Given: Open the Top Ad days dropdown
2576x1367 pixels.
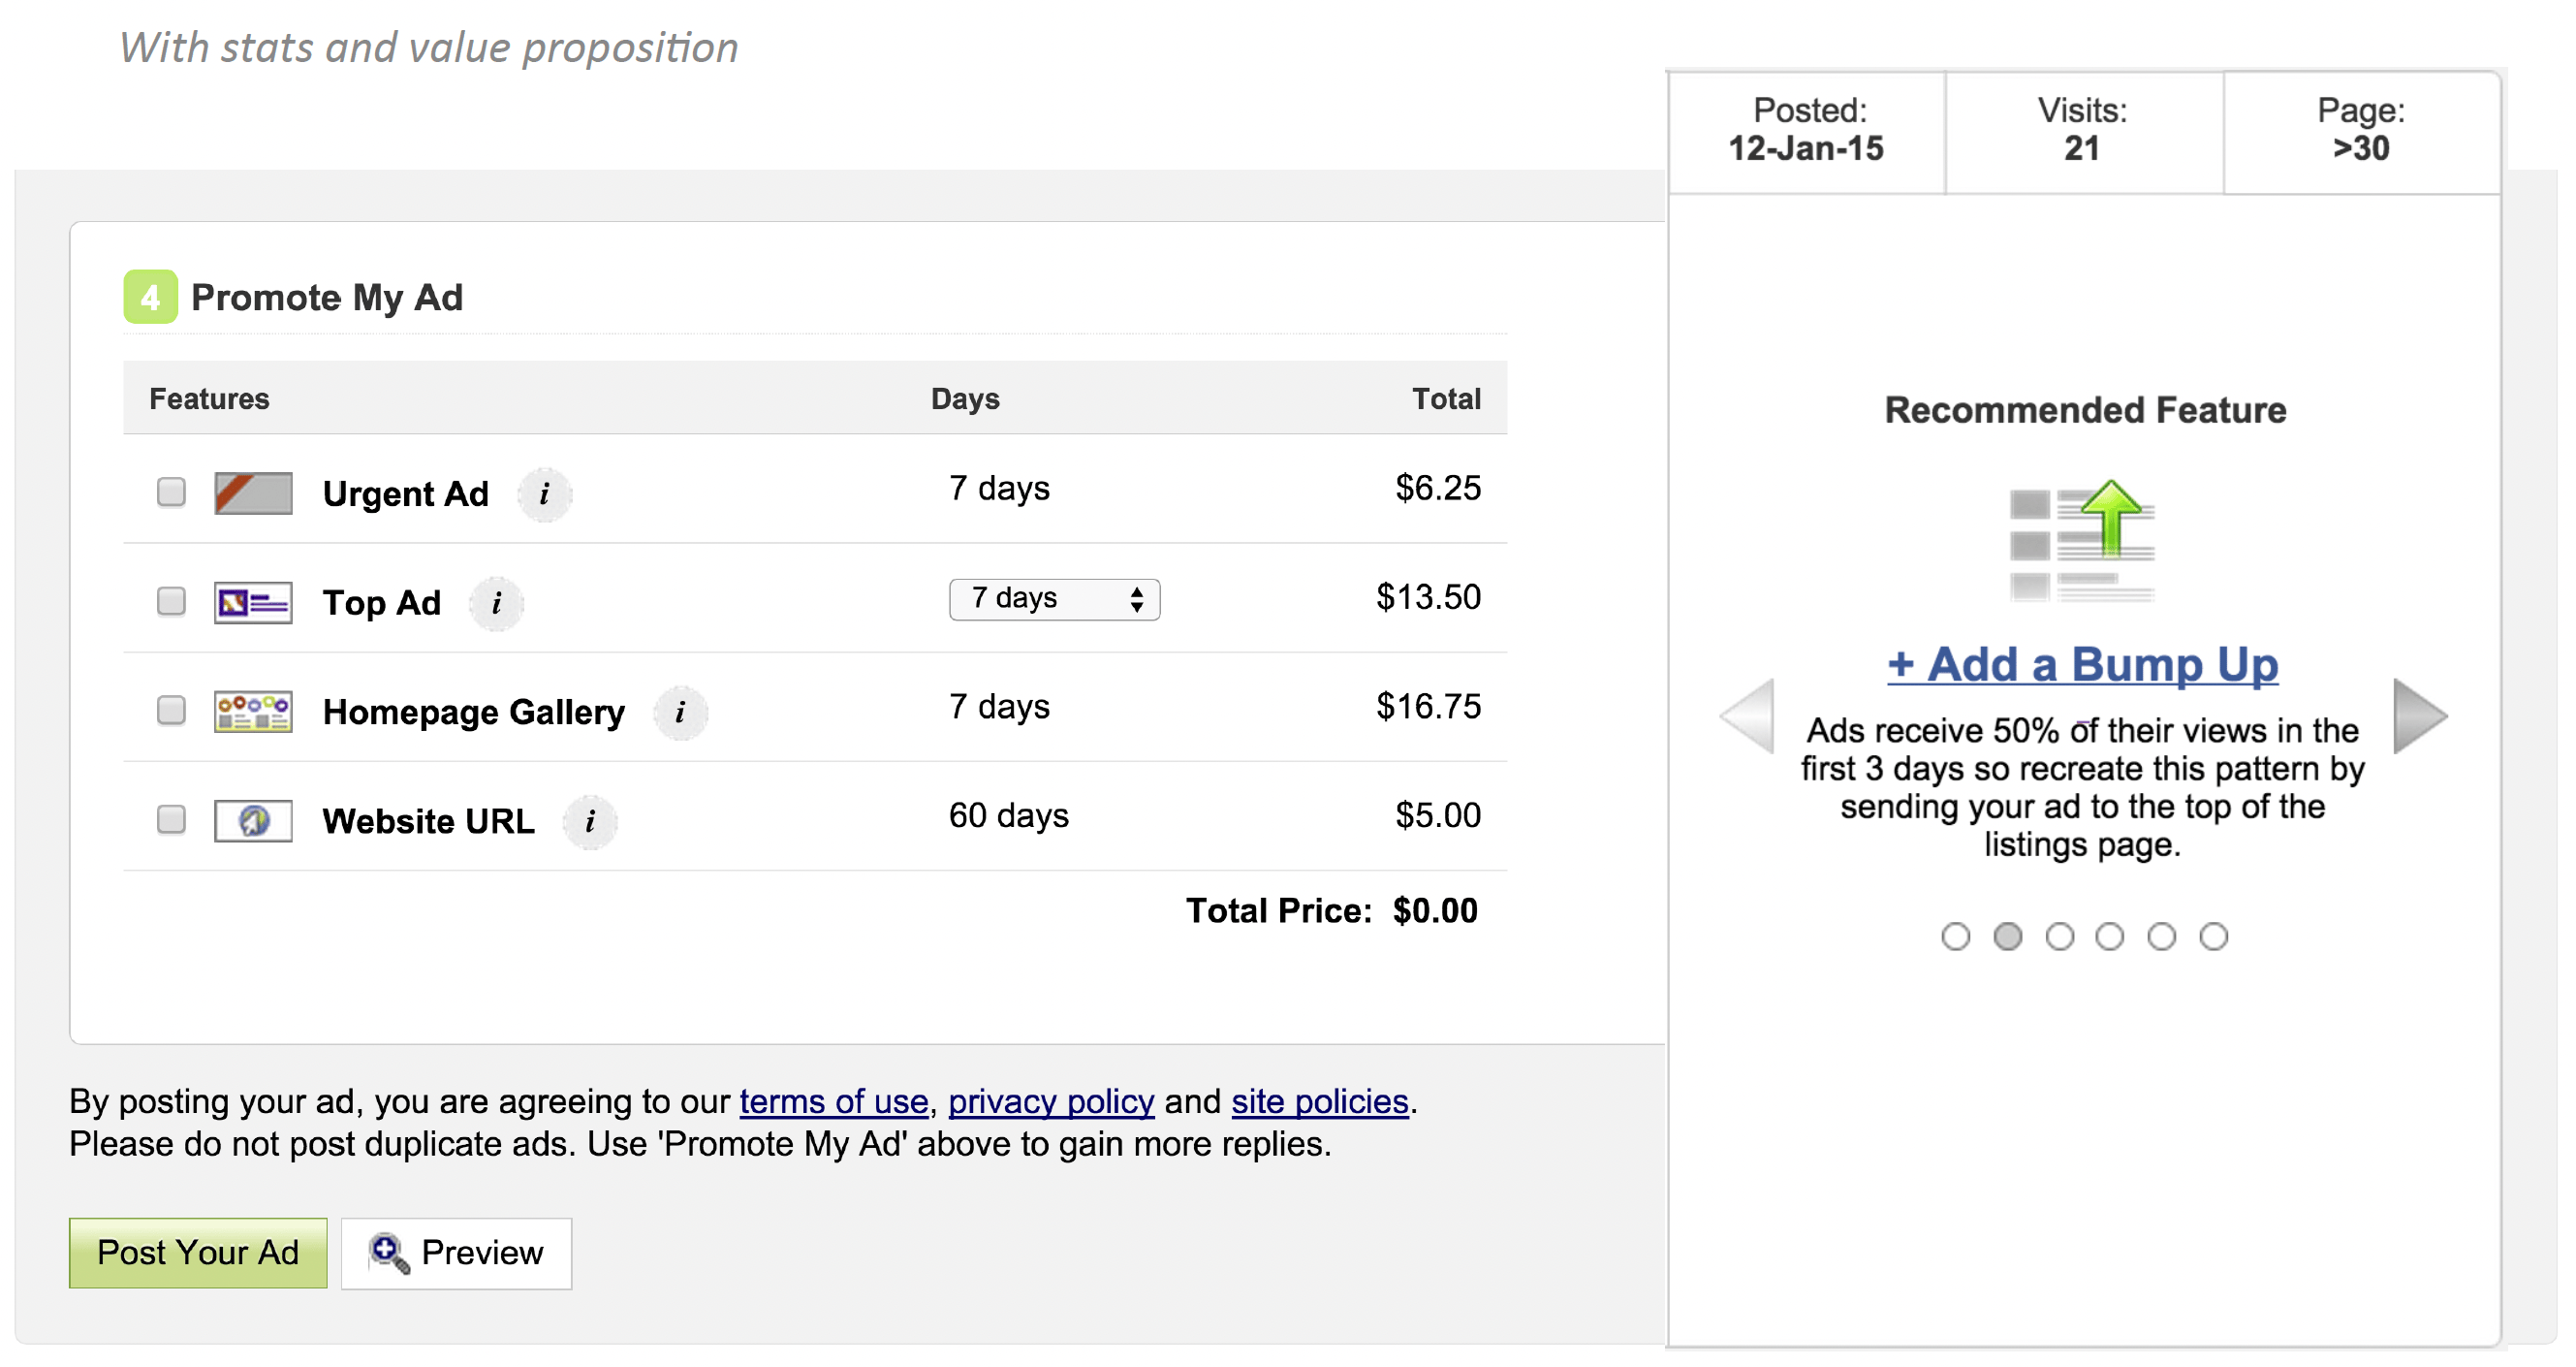Looking at the screenshot, I should 1054,599.
